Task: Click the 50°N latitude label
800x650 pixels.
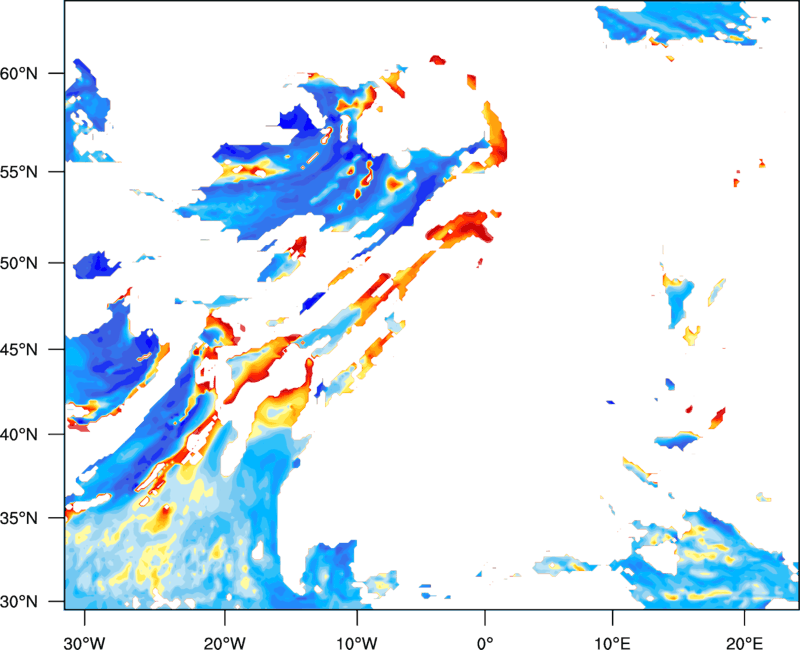Action: pos(19,263)
